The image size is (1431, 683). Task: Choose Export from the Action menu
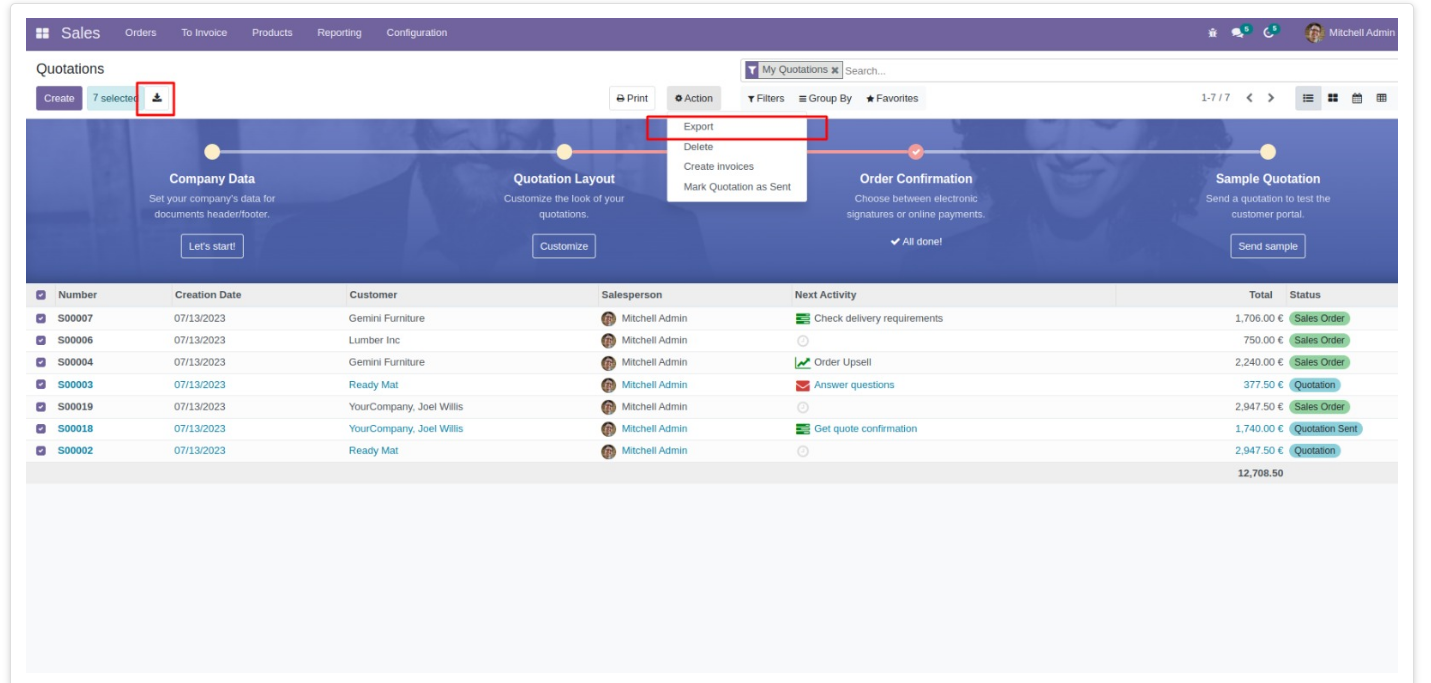pos(737,127)
